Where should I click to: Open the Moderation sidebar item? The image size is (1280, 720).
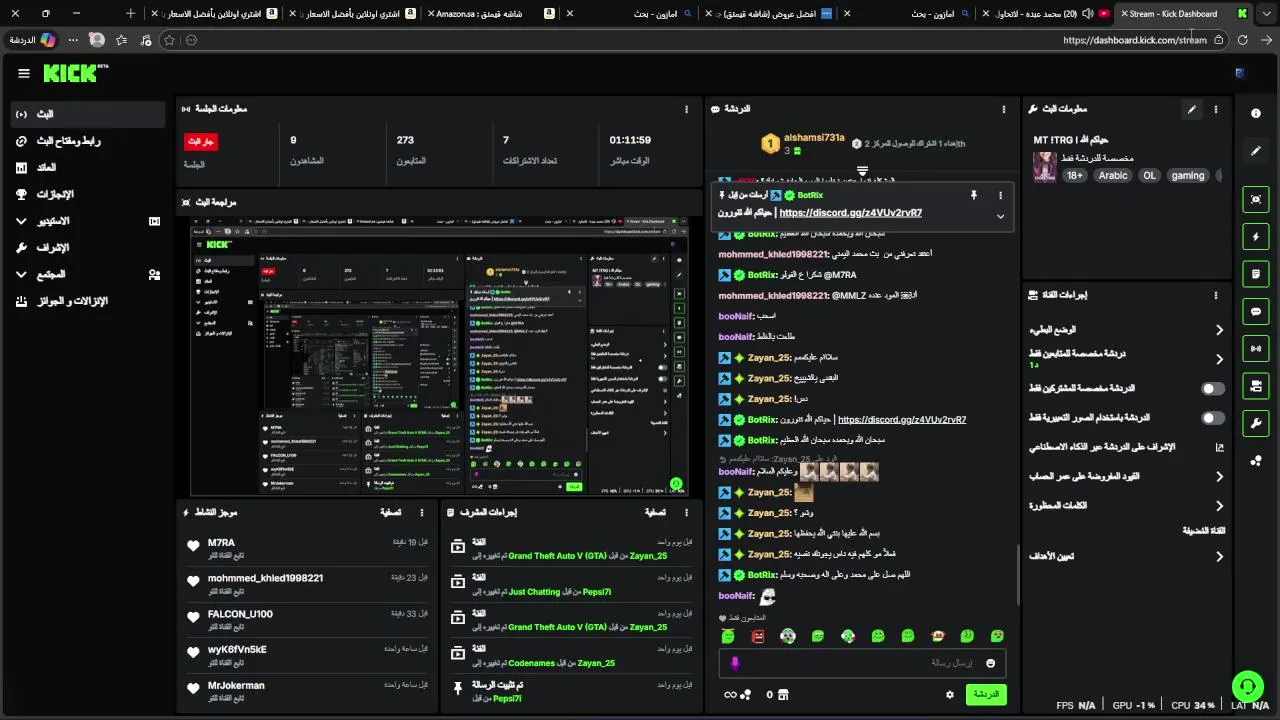[88, 248]
